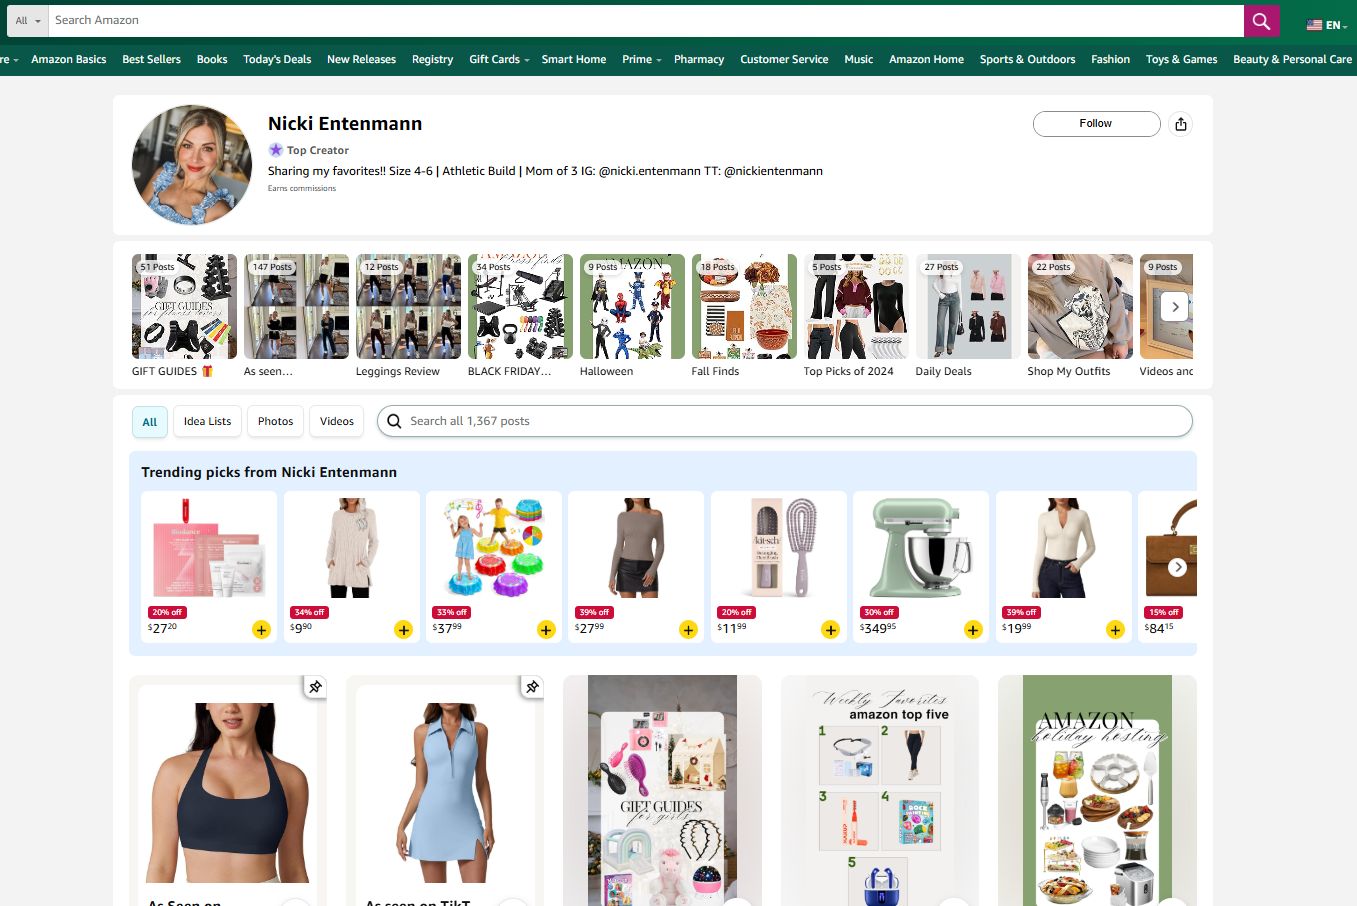Image resolution: width=1357 pixels, height=906 pixels.
Task: Click the Earns commissions disclosure text
Action: coord(302,188)
